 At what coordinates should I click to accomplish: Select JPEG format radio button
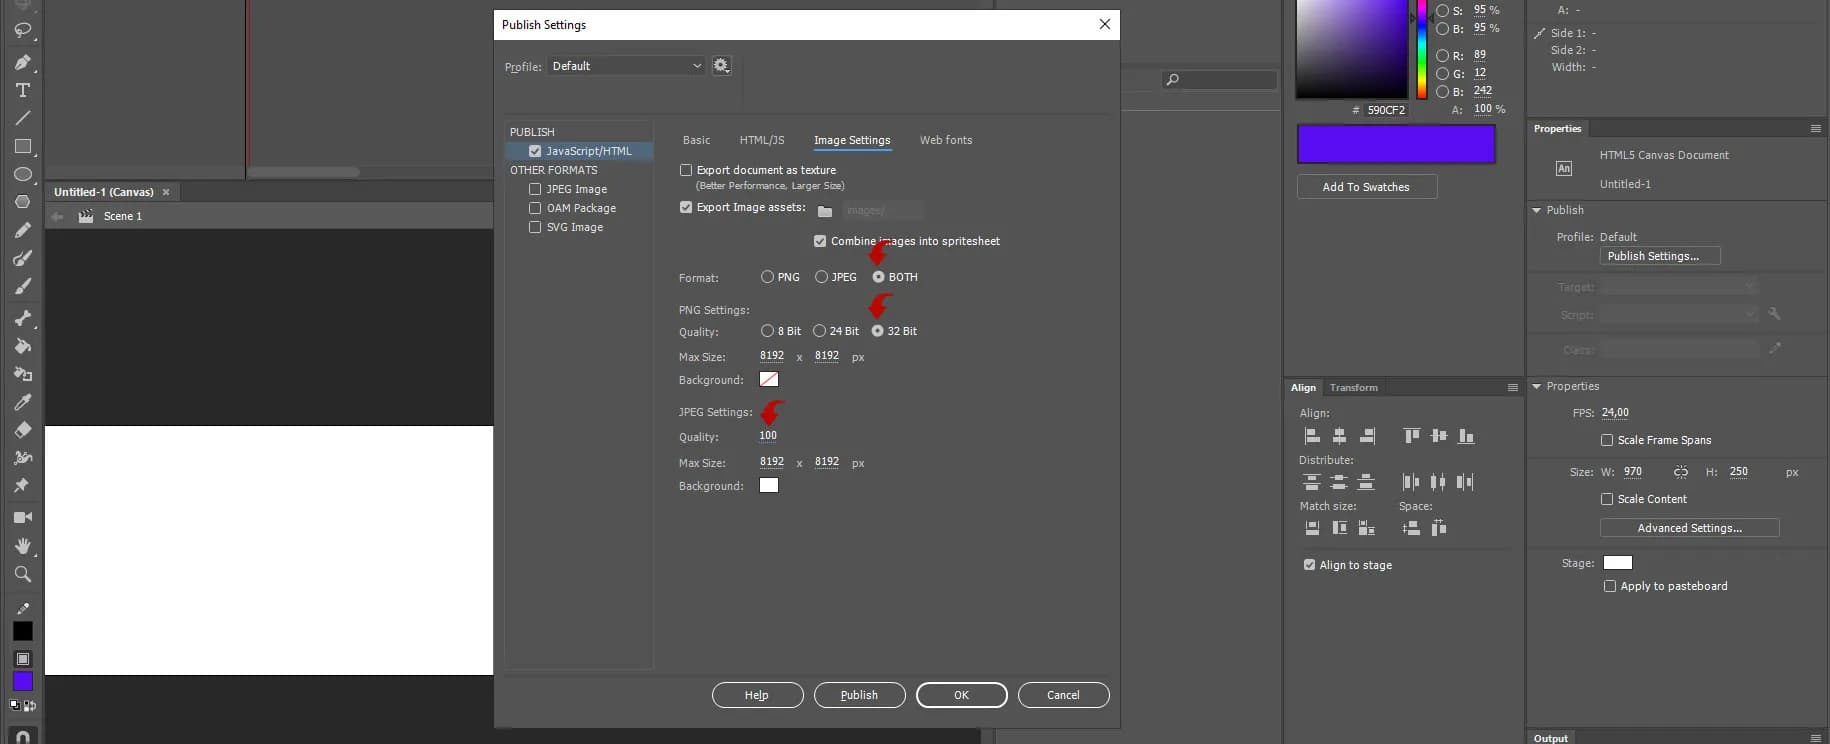pos(821,277)
